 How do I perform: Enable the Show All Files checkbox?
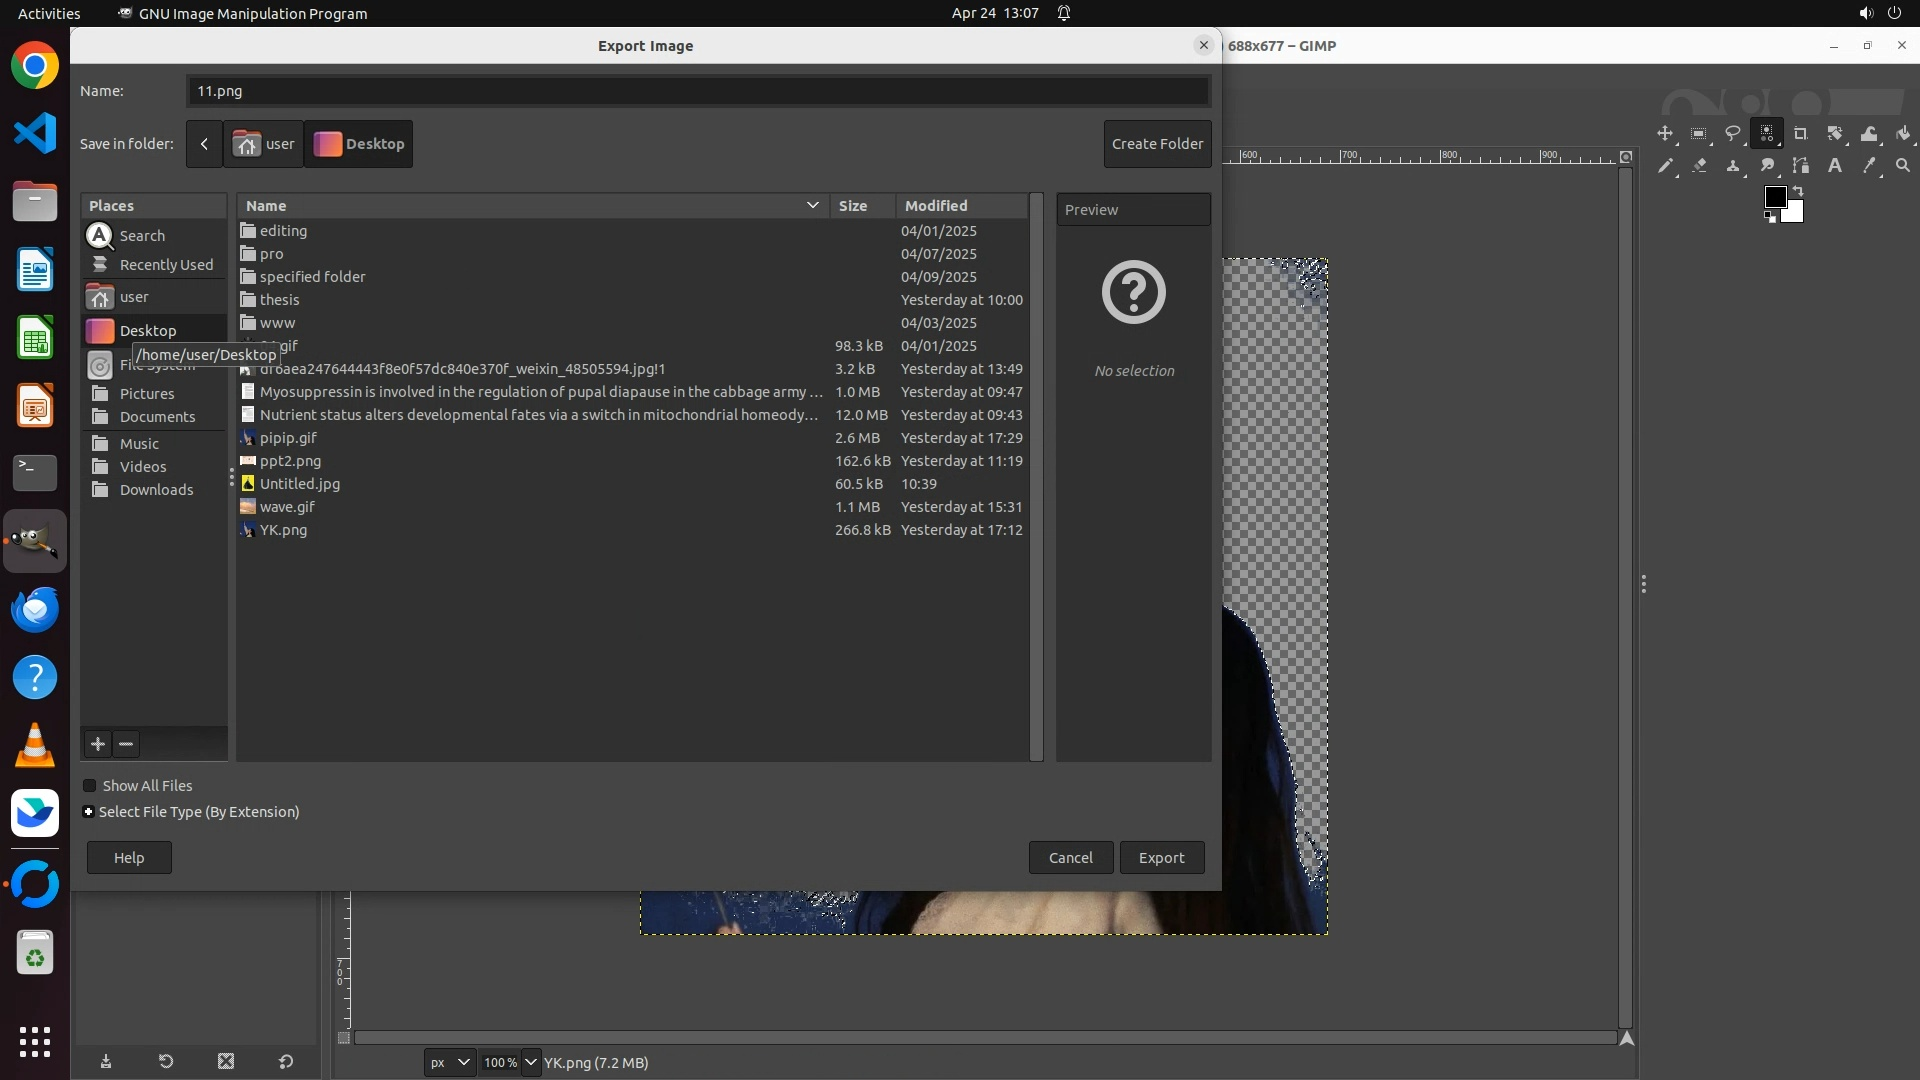(90, 786)
